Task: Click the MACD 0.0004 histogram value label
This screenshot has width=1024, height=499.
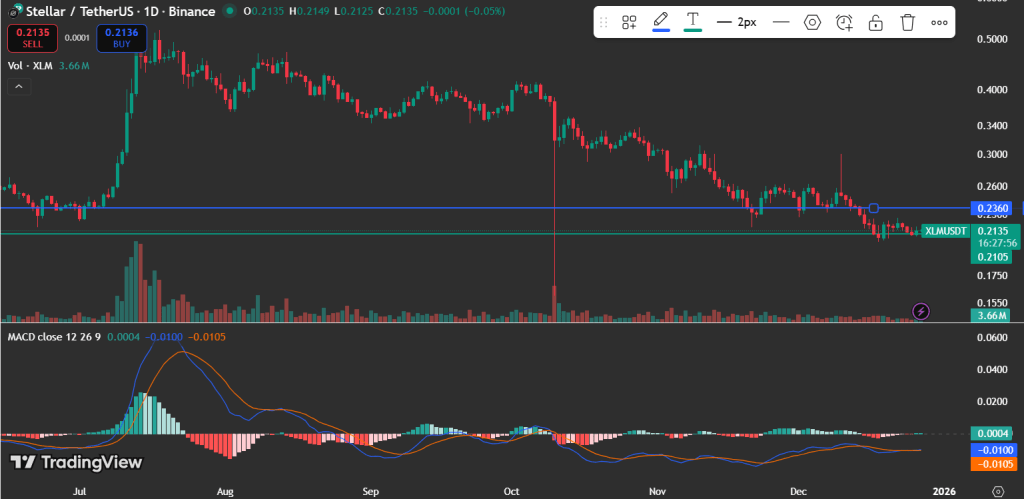Action: pos(991,434)
